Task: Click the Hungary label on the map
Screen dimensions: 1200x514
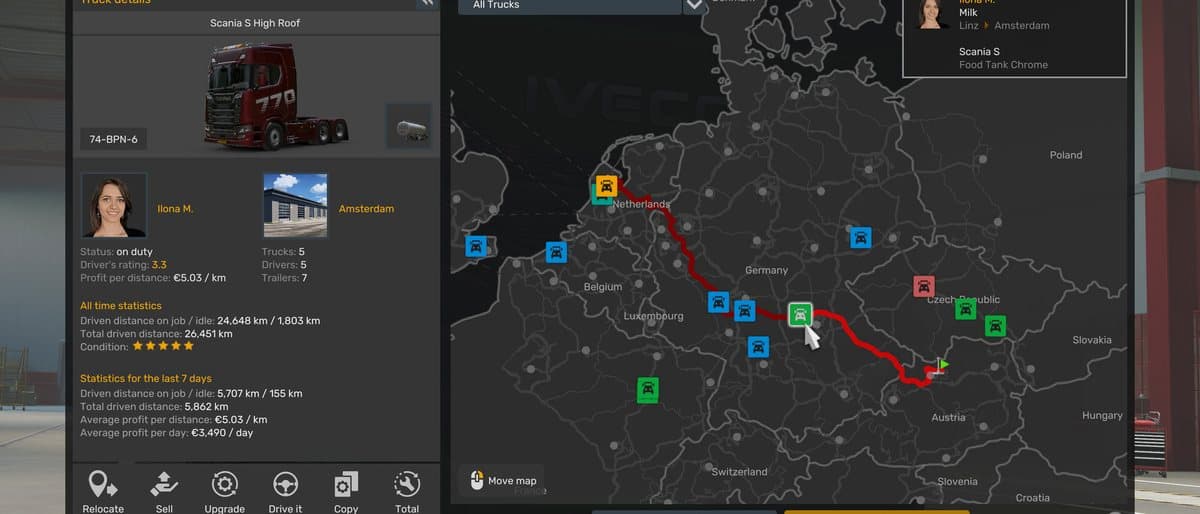Action: (x=1102, y=415)
